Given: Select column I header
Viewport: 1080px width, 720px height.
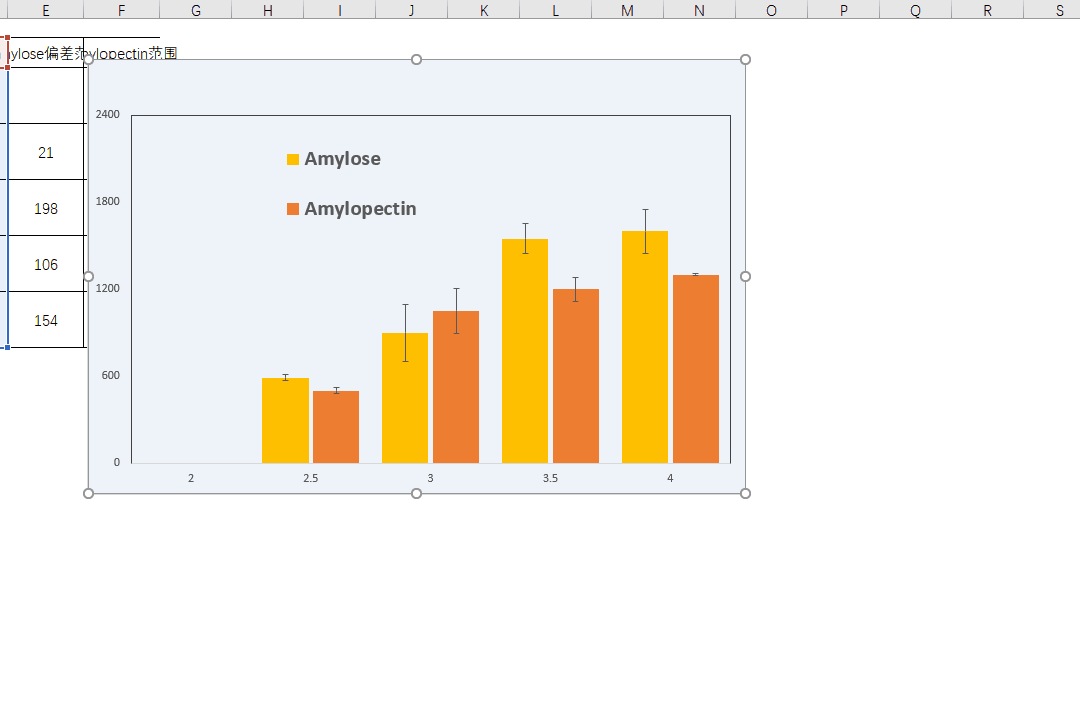Looking at the screenshot, I should point(340,10).
